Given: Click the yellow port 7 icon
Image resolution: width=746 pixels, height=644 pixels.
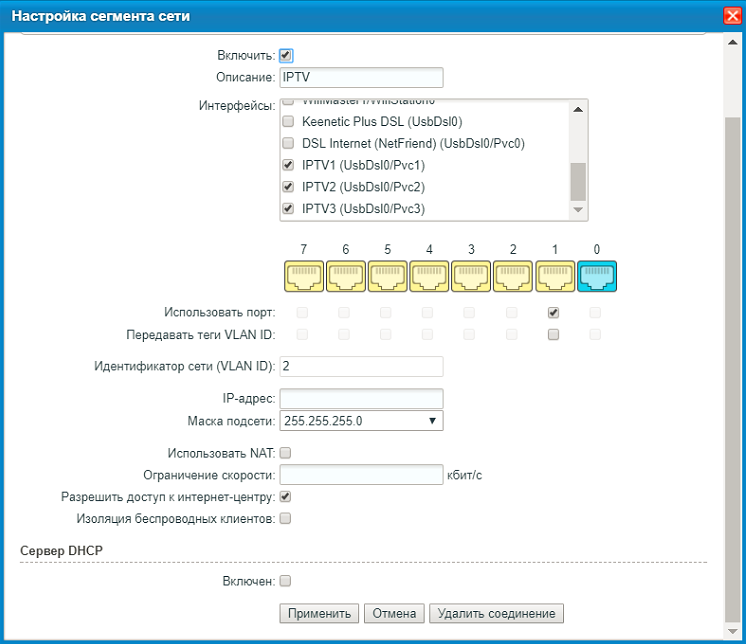Looking at the screenshot, I should point(302,277).
